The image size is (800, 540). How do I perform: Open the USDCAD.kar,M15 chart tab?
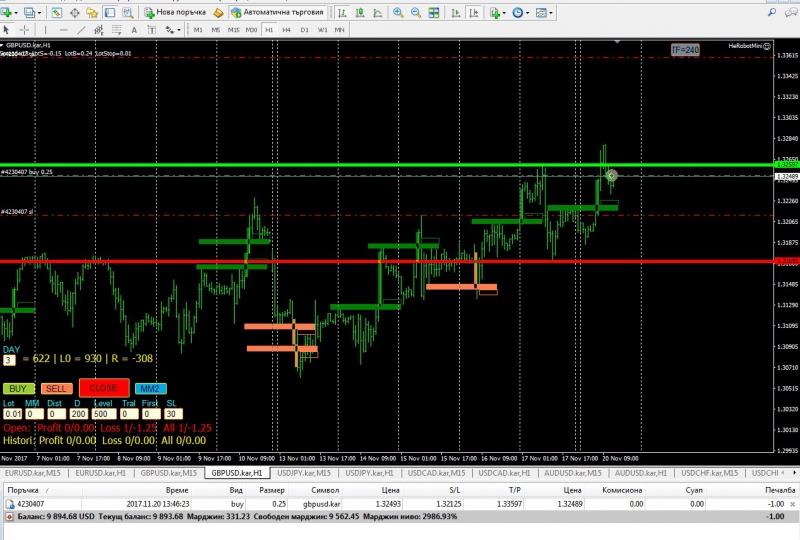pyautogui.click(x=436, y=473)
